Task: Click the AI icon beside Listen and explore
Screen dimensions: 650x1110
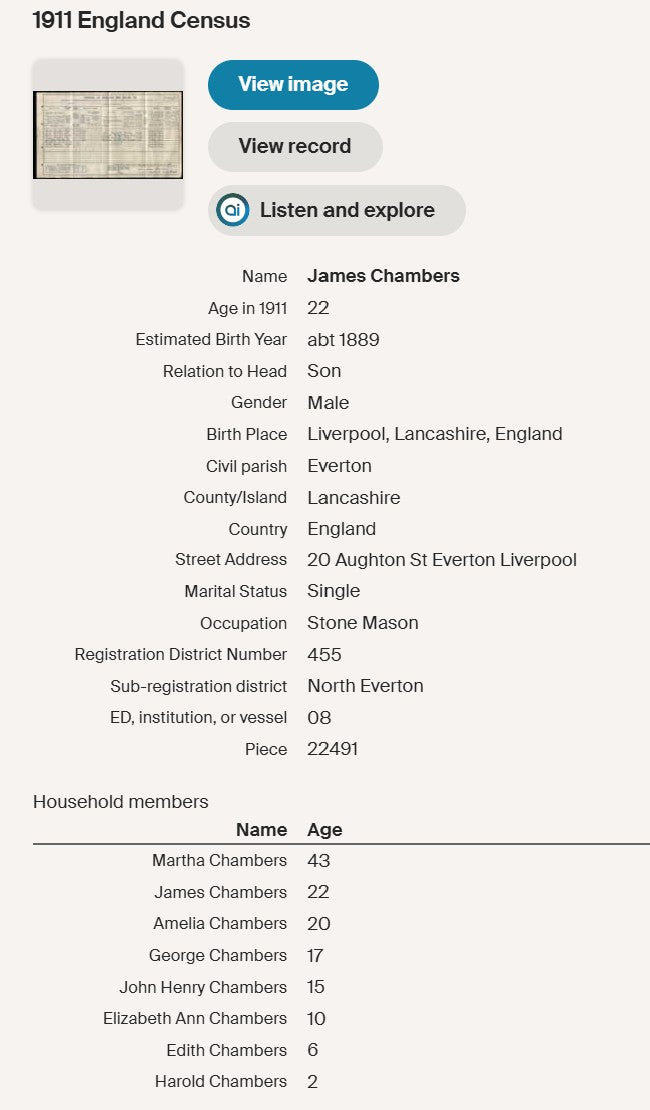Action: pos(233,210)
